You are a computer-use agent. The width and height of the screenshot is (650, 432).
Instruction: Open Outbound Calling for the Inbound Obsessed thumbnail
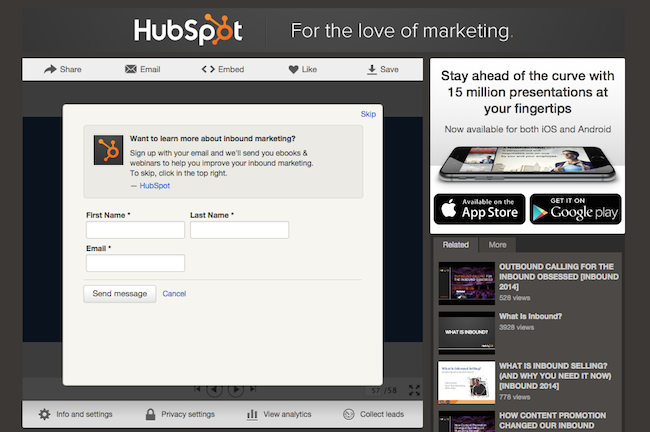click(467, 283)
